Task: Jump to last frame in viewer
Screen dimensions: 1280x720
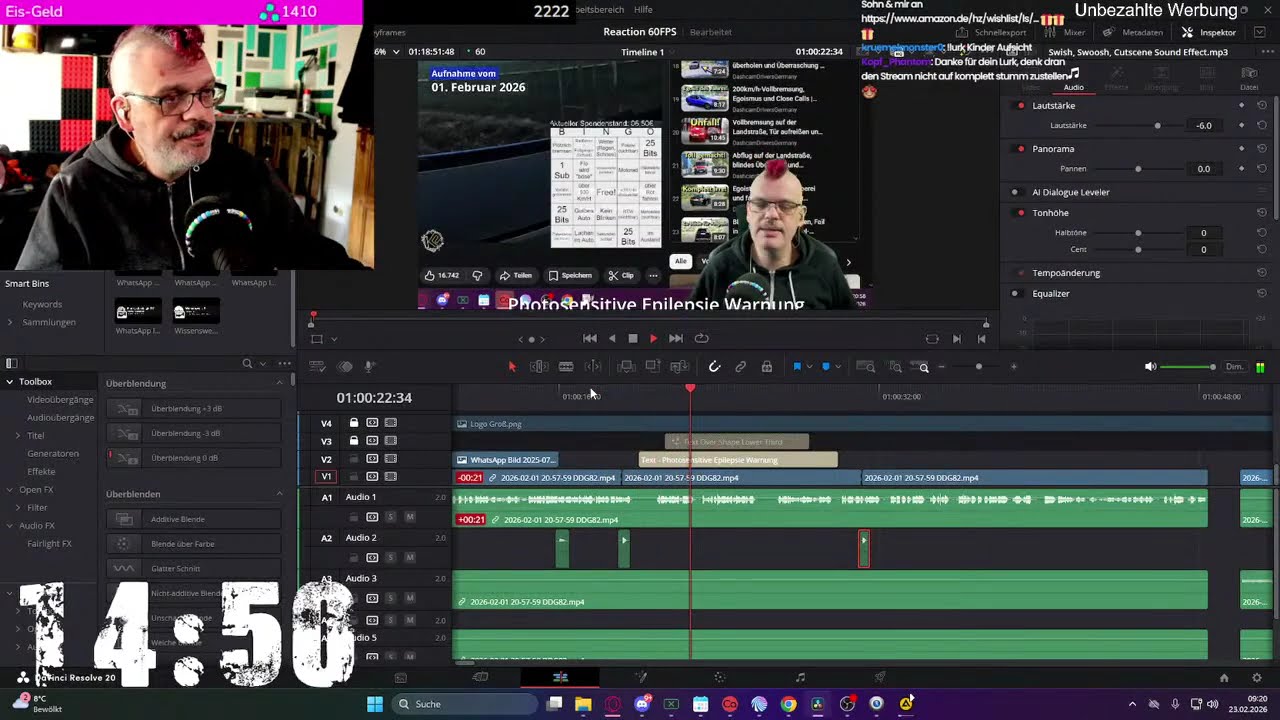Action: pos(676,338)
